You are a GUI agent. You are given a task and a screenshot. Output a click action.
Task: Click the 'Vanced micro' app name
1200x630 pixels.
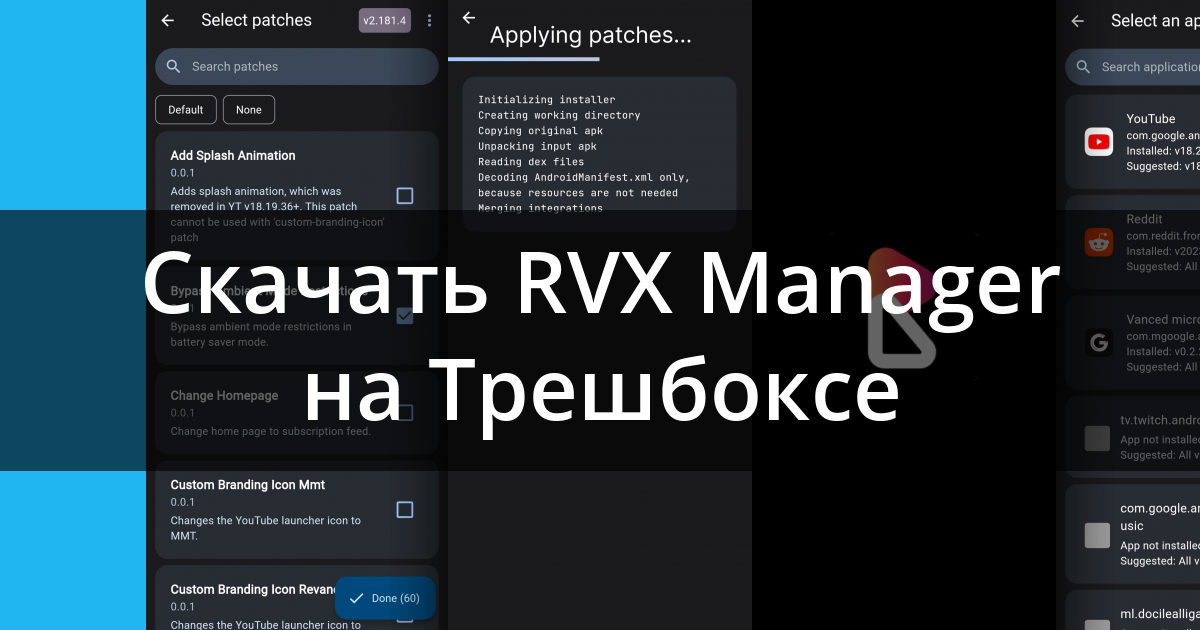1163,320
